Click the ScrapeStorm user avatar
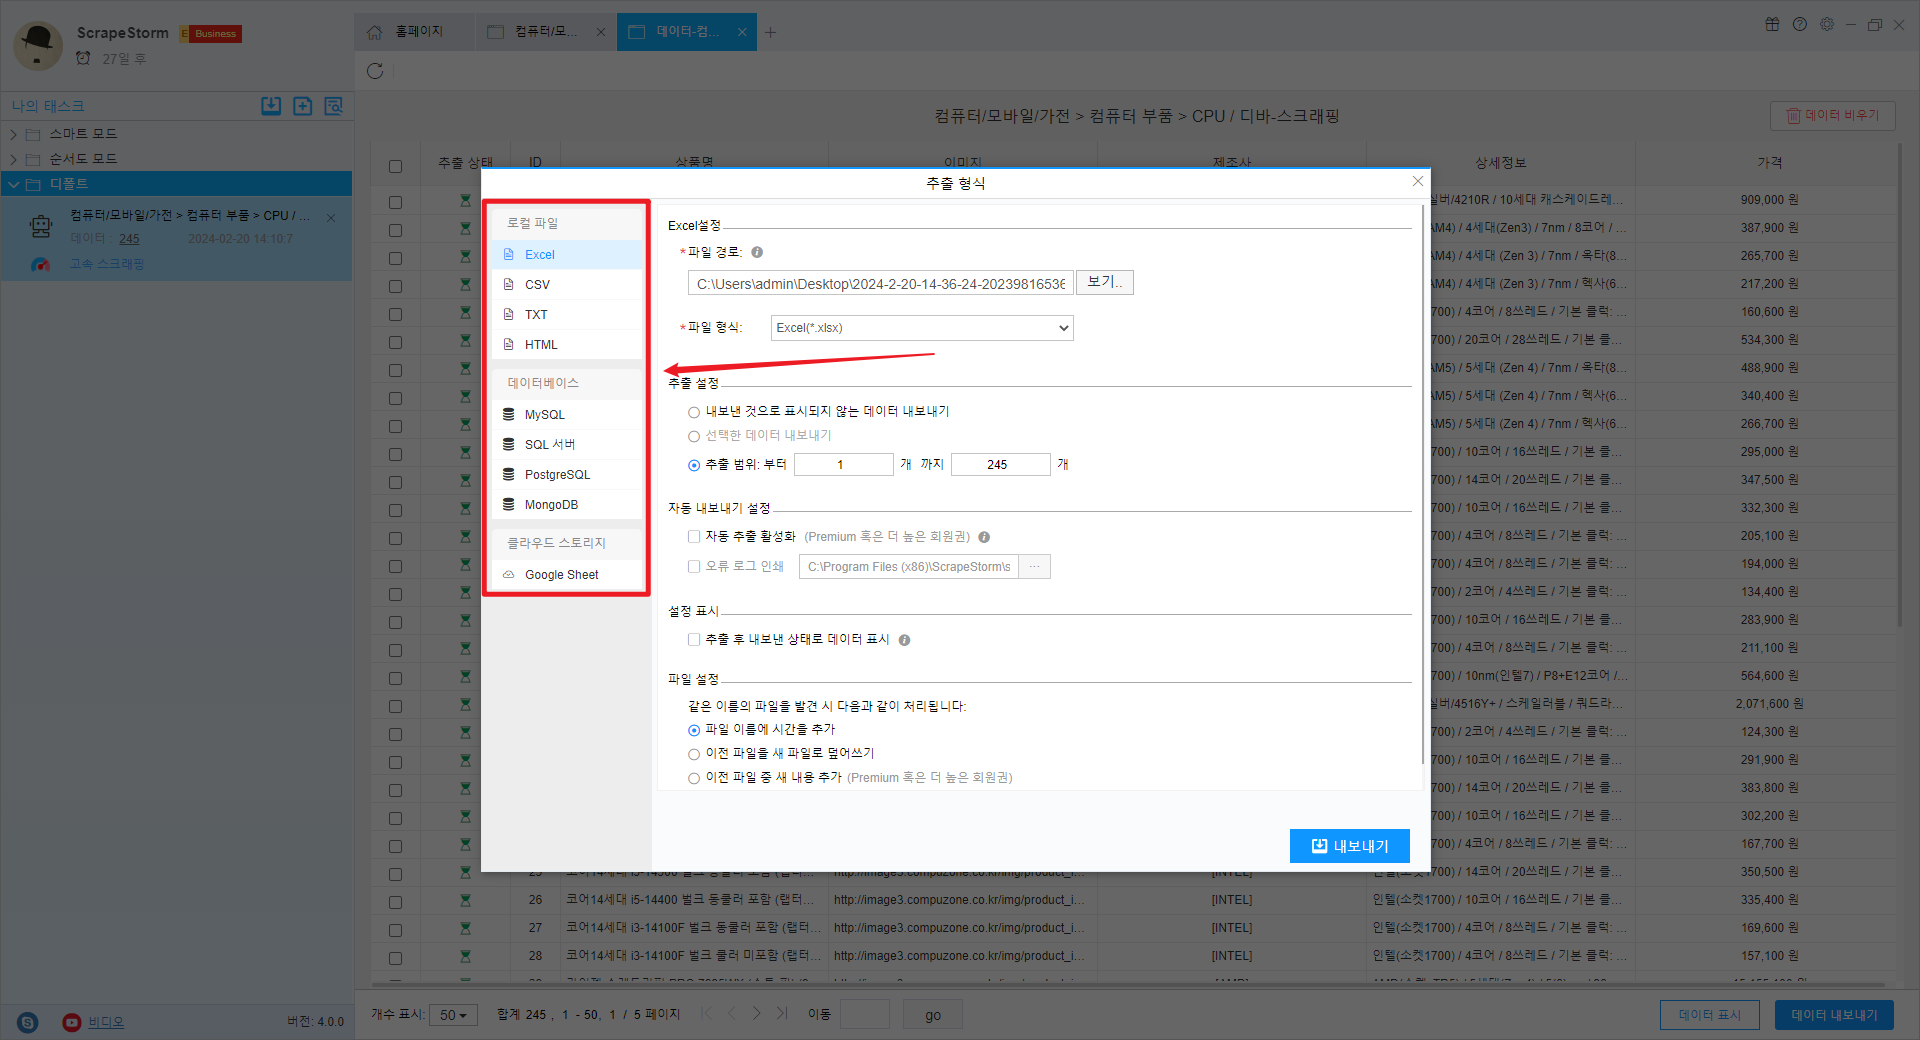 (x=38, y=45)
